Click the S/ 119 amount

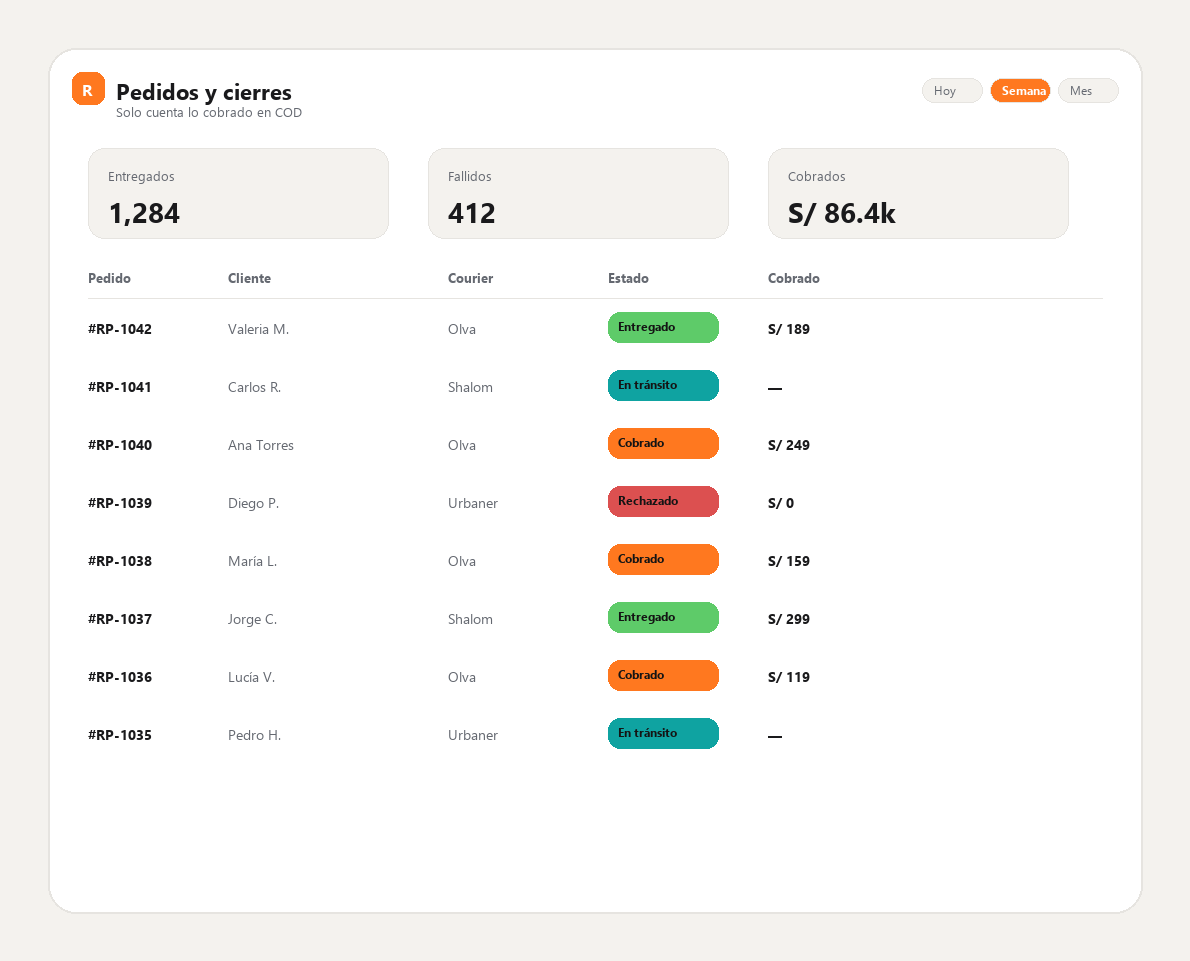click(789, 677)
